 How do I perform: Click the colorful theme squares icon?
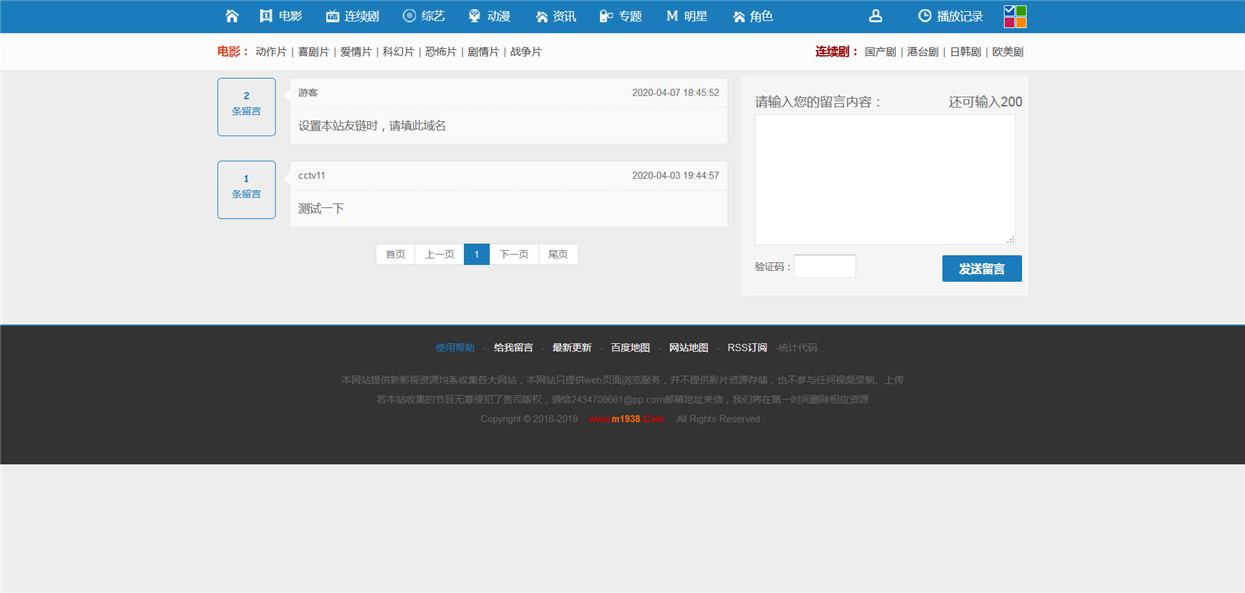point(1015,16)
